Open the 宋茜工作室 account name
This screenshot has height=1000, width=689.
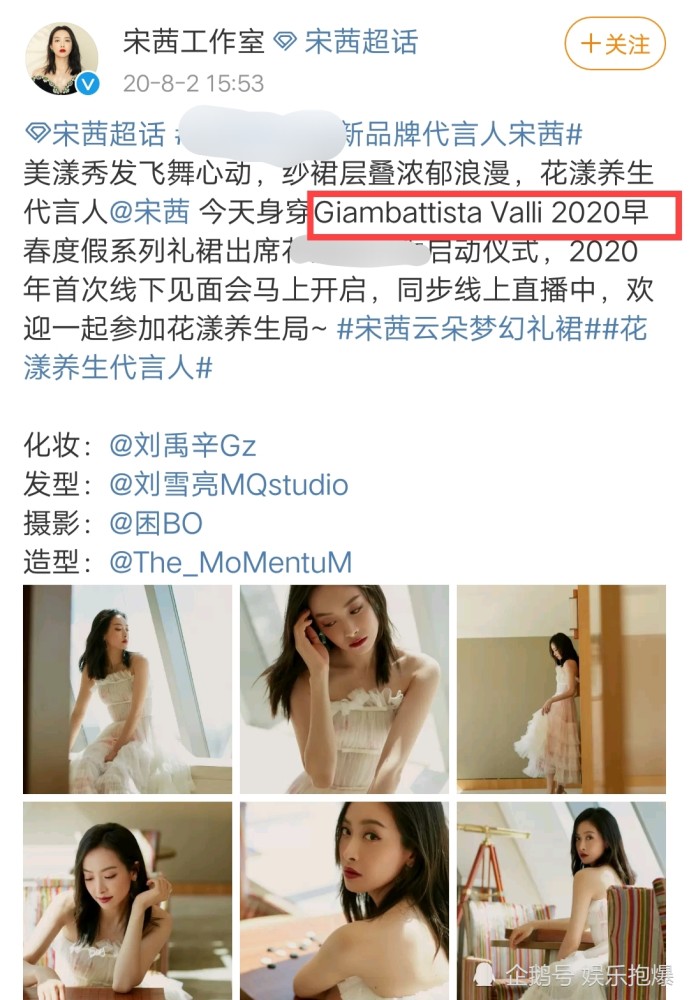click(x=193, y=42)
